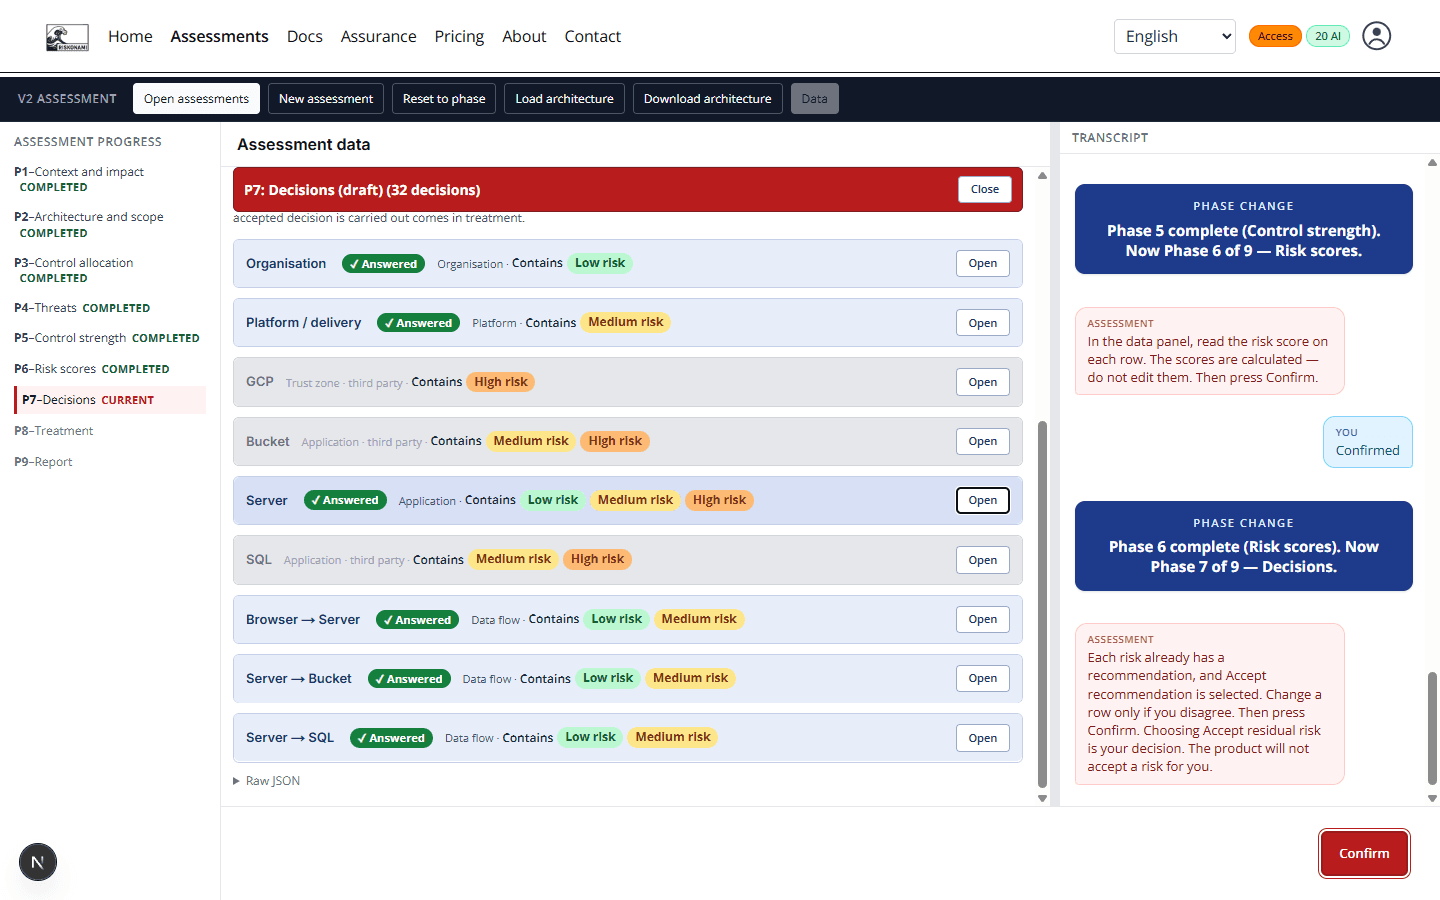Open the Server → Bucket row
Screen dimensions: 1440x900
[x=983, y=678]
